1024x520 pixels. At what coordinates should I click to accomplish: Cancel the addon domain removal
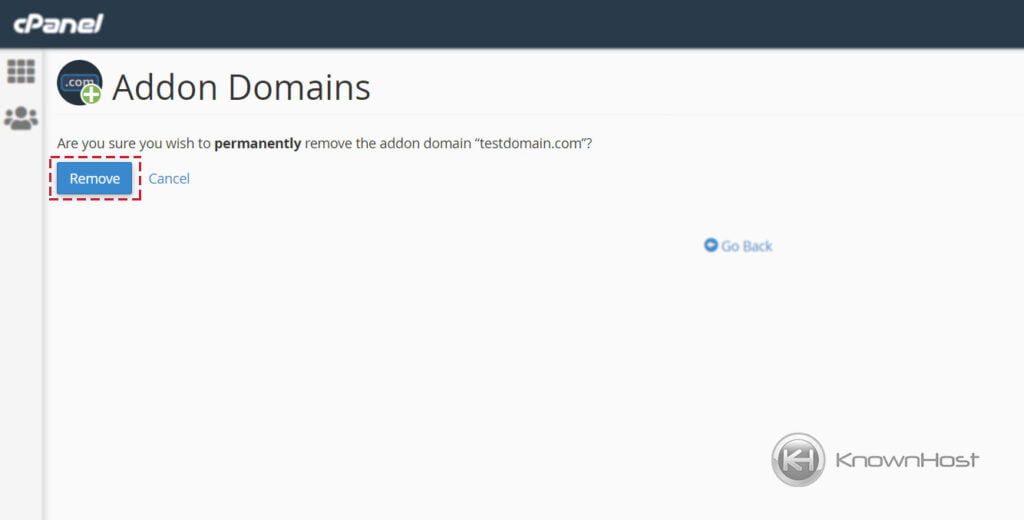pos(169,178)
